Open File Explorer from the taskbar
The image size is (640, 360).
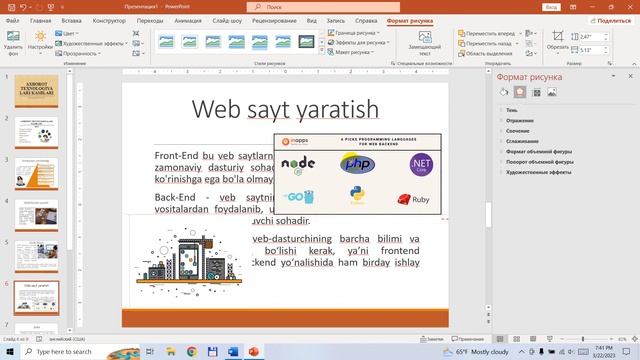click(x=171, y=351)
